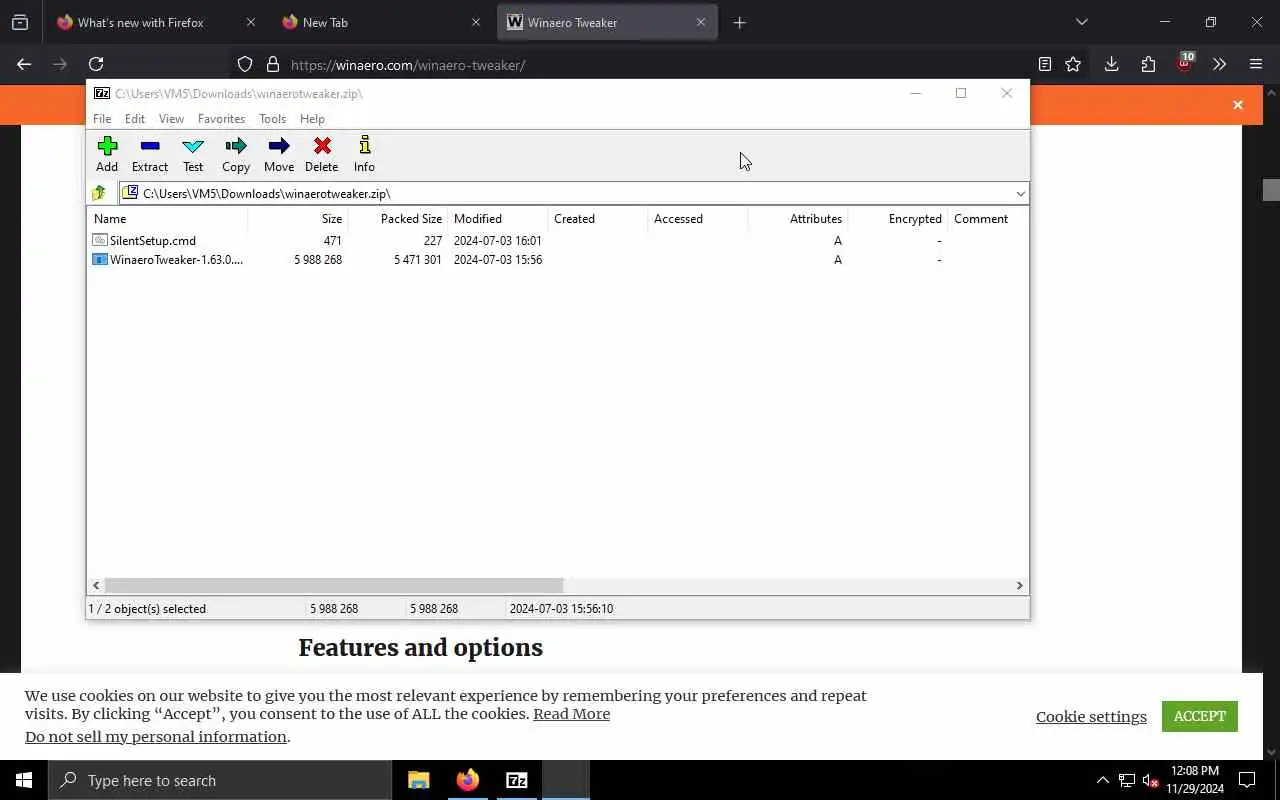1280x800 pixels.
Task: Open Cookie settings link
Action: (x=1091, y=716)
